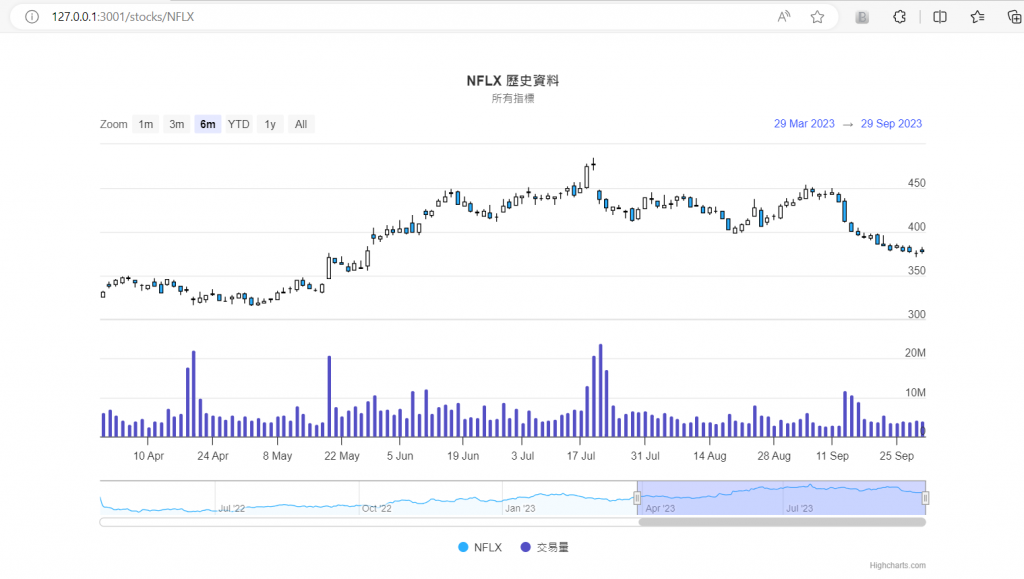Click the navigator left range handle
Image resolution: width=1024 pixels, height=579 pixels.
pos(637,498)
